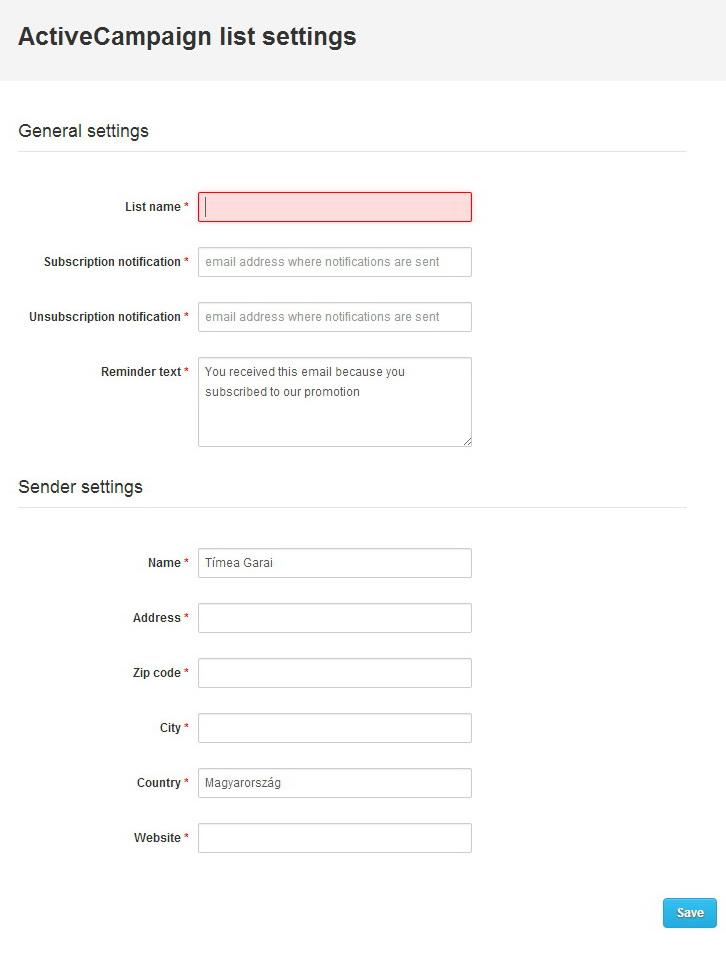The width and height of the screenshot is (726, 960).
Task: Click the City input field
Action: (x=335, y=728)
